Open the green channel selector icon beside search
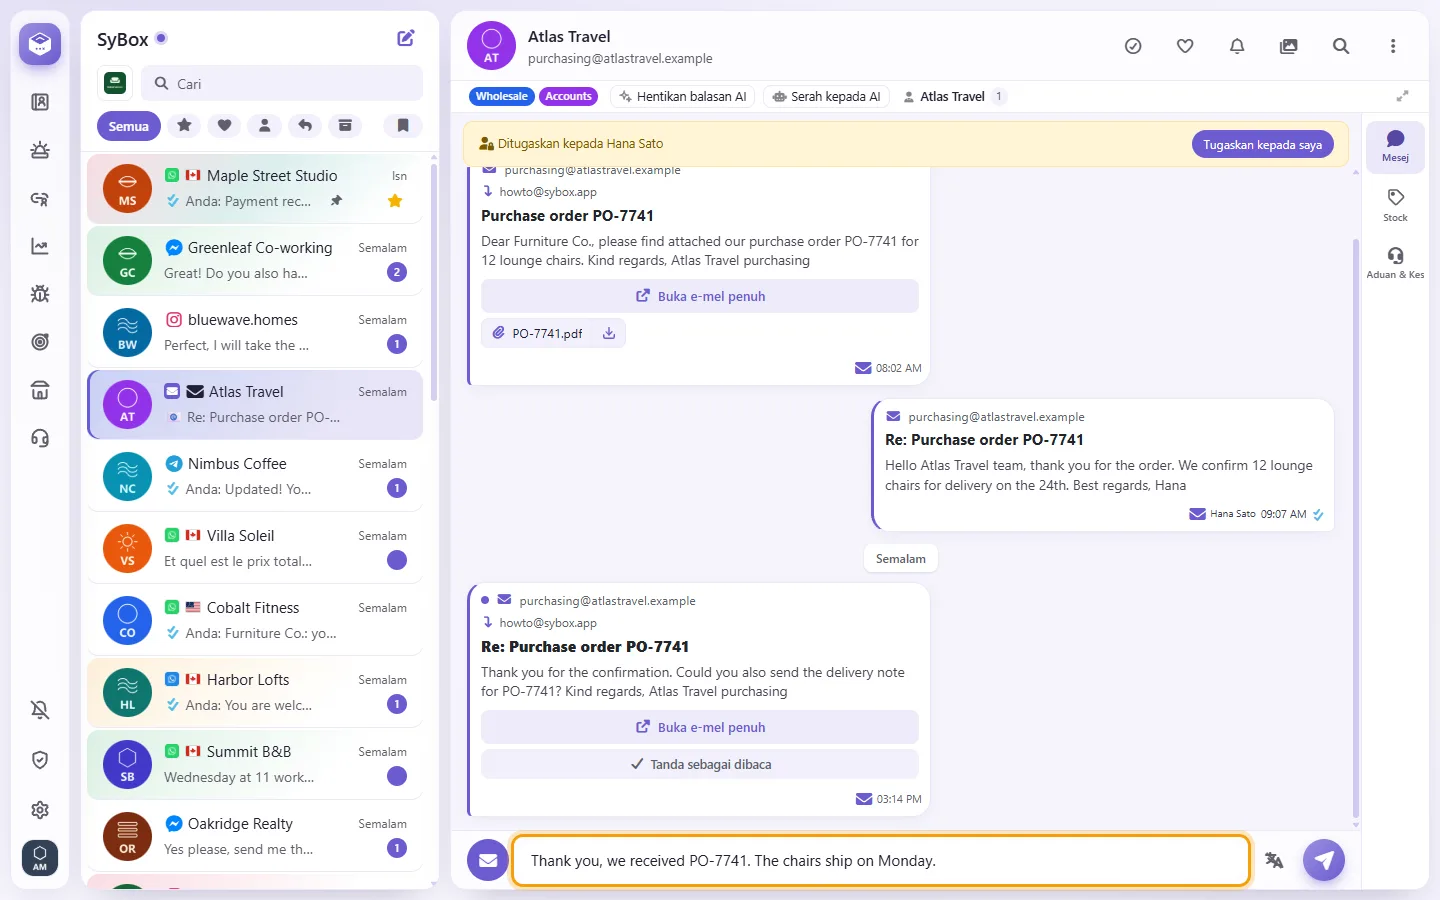The height and width of the screenshot is (900, 1440). pyautogui.click(x=115, y=83)
